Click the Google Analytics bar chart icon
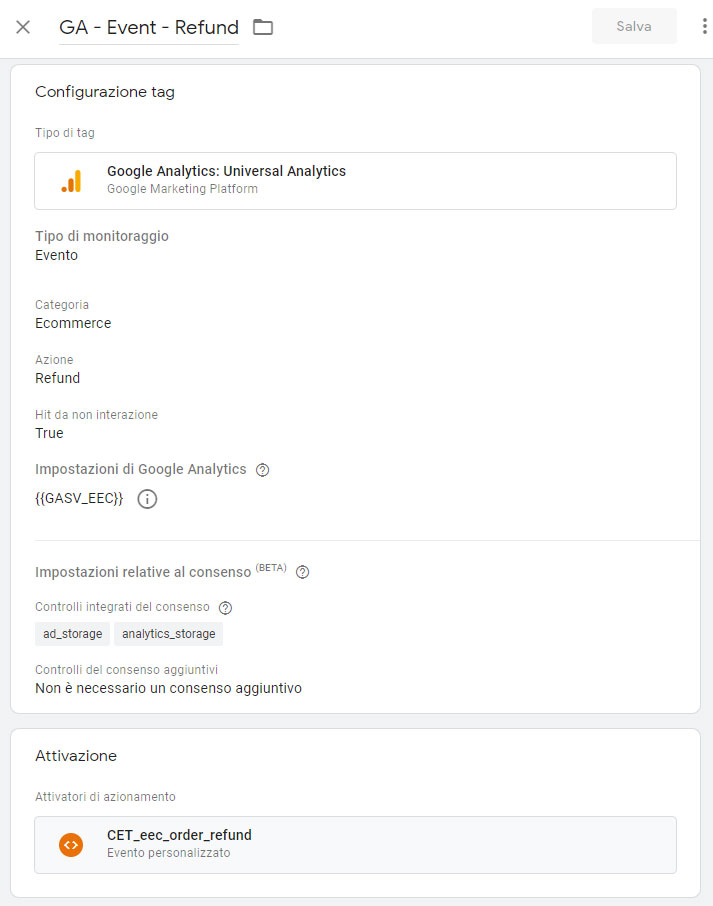The height and width of the screenshot is (906, 713). coord(72,181)
